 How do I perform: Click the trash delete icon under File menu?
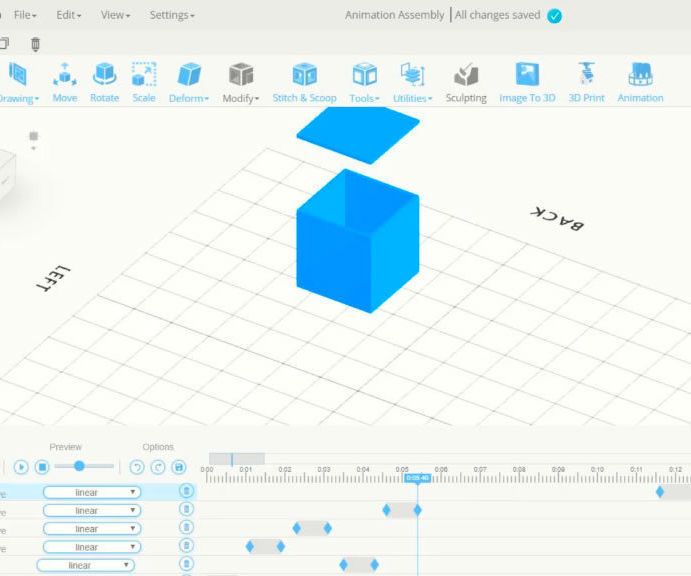35,44
